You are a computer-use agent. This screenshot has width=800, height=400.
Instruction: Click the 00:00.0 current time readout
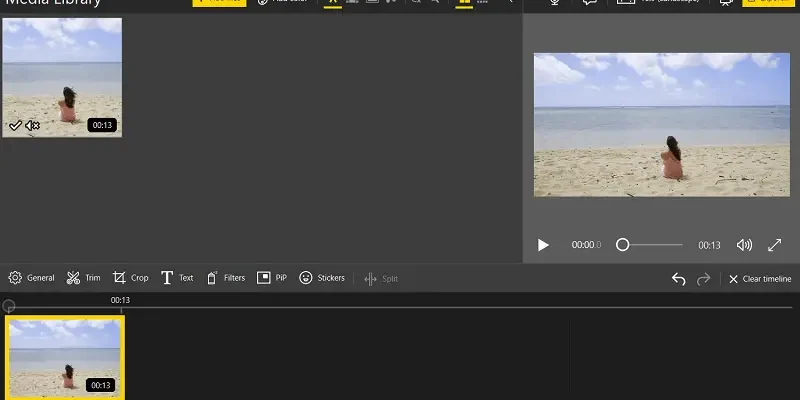pyautogui.click(x=586, y=245)
